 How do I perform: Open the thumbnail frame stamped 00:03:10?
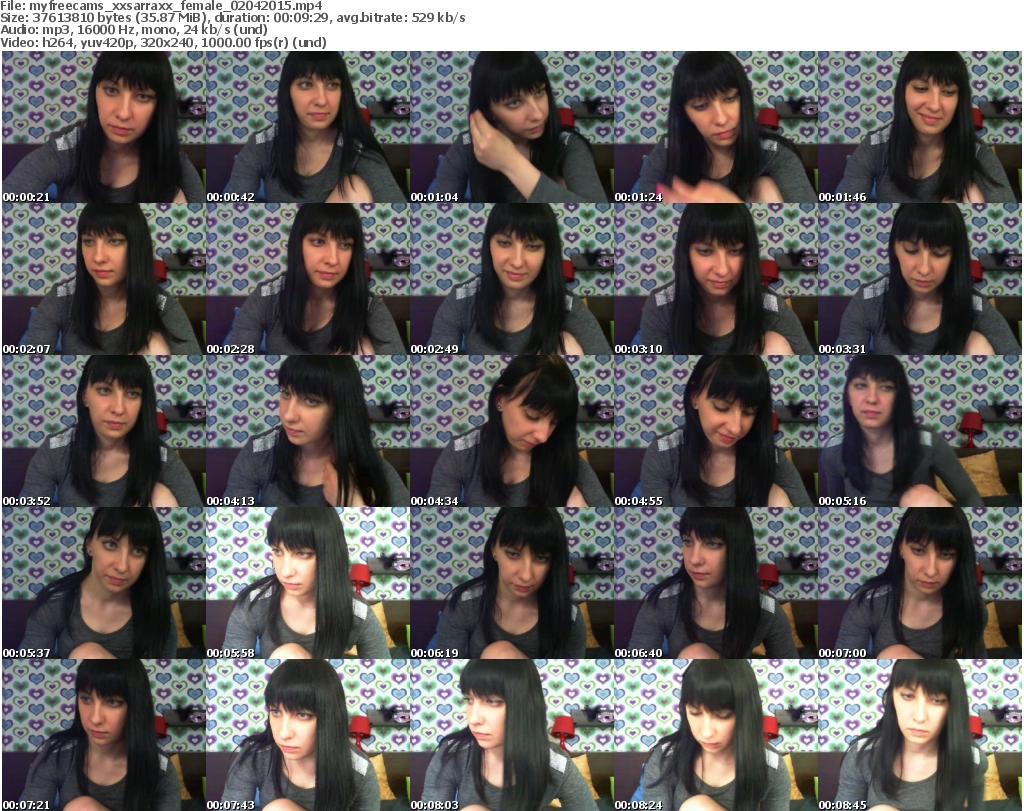pyautogui.click(x=716, y=279)
